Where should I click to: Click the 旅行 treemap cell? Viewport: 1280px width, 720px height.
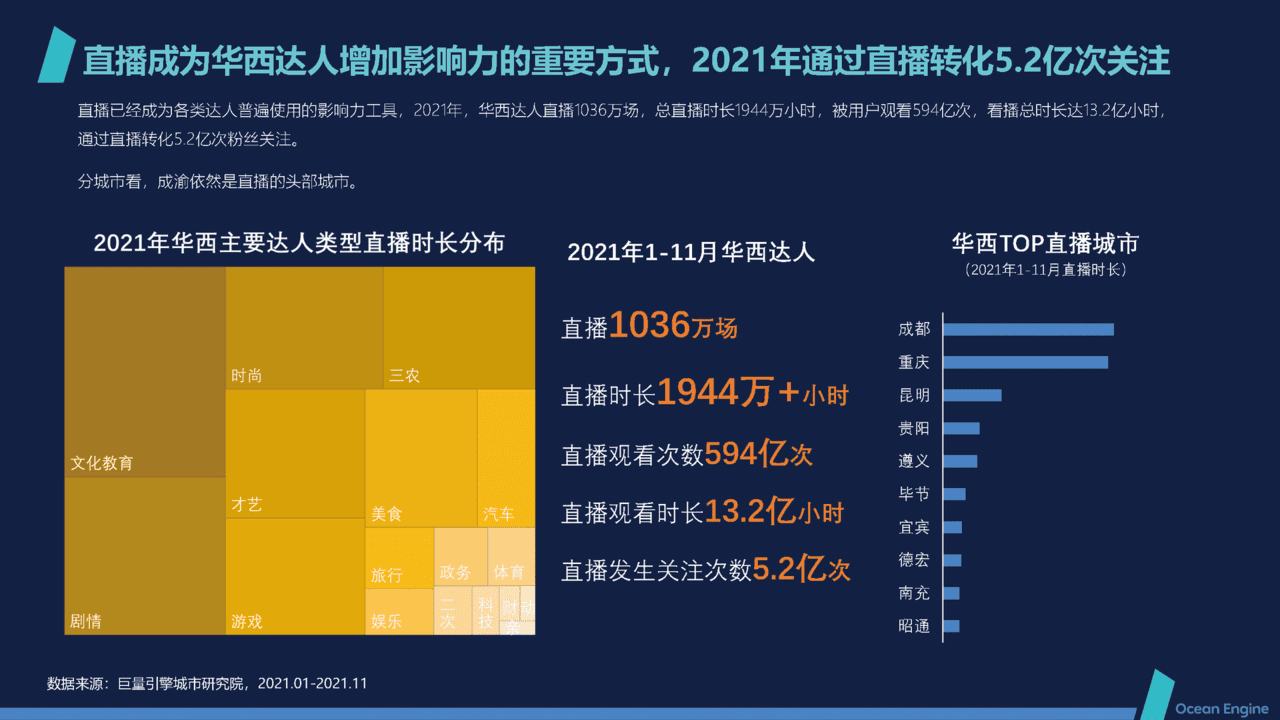pyautogui.click(x=399, y=557)
